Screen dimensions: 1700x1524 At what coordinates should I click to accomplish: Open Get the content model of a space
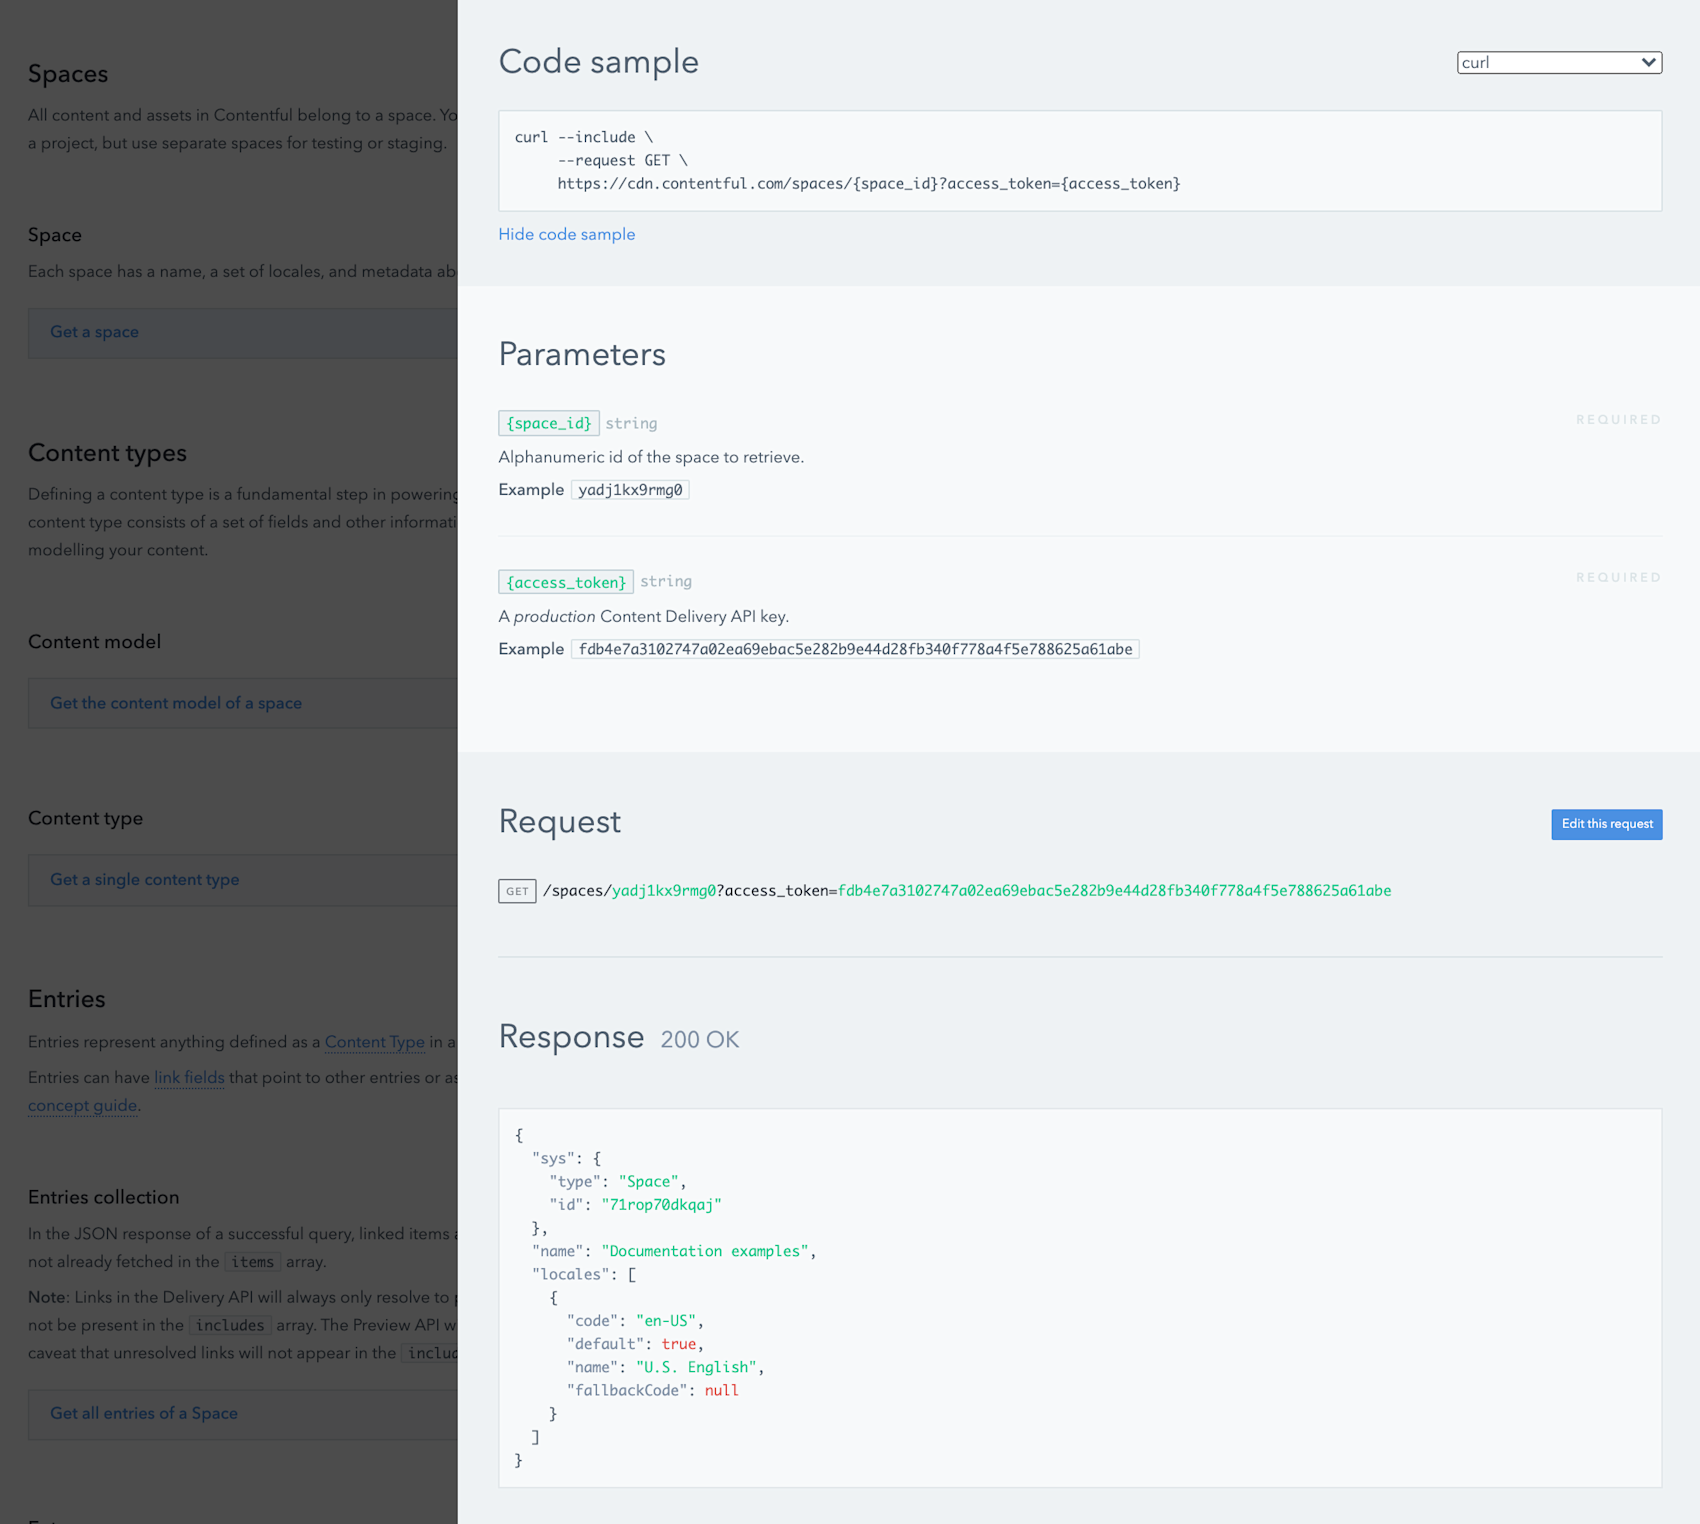coord(176,703)
